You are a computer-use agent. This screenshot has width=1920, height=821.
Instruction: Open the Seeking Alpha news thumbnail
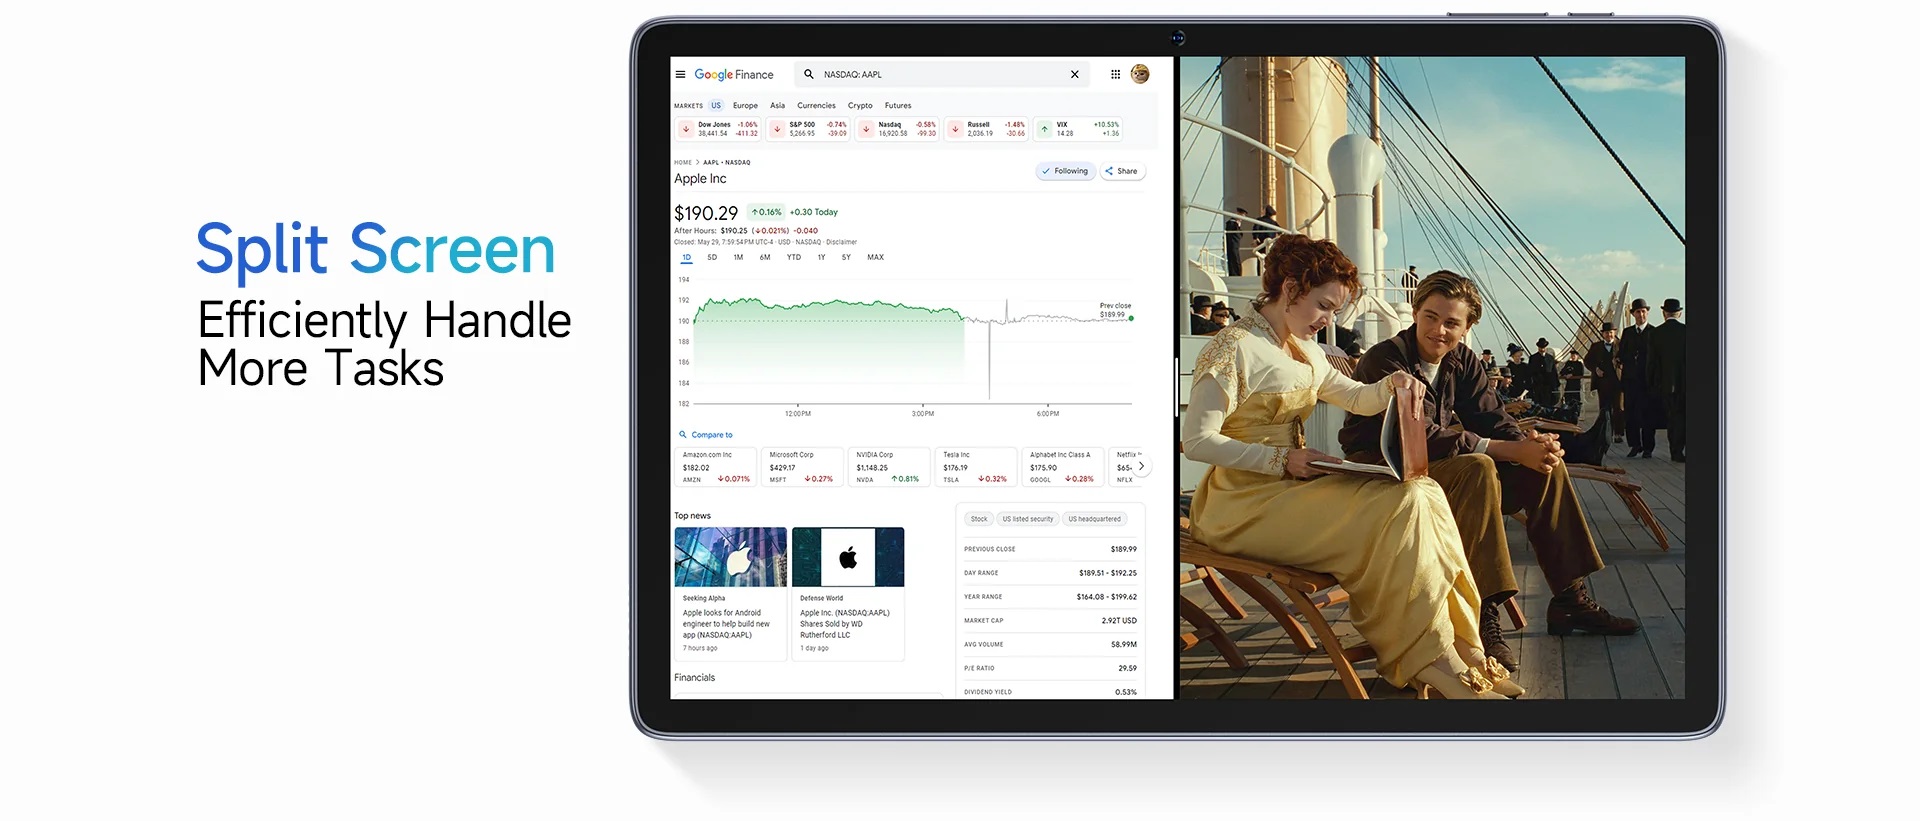click(731, 557)
